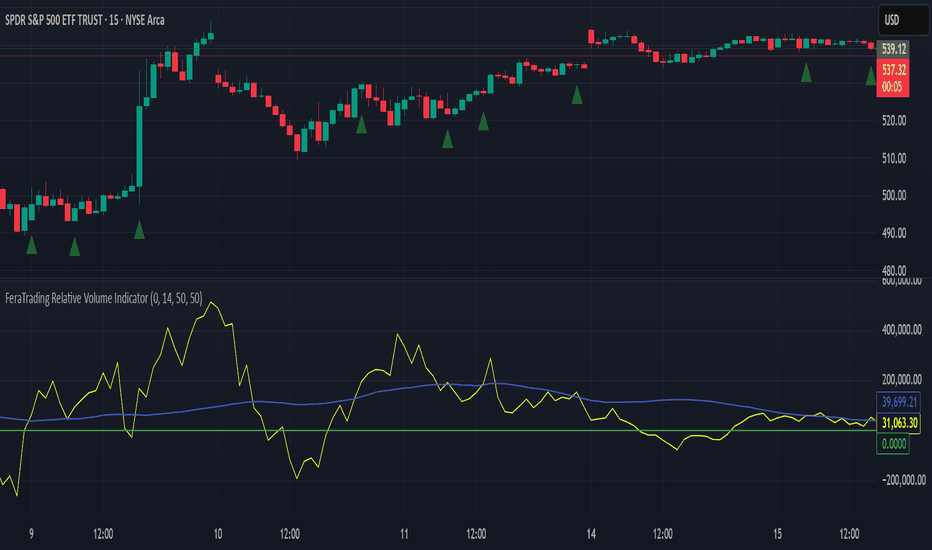This screenshot has height=550, width=932.
Task: Click the 200,000.00 indicator scale value
Action: pos(902,379)
